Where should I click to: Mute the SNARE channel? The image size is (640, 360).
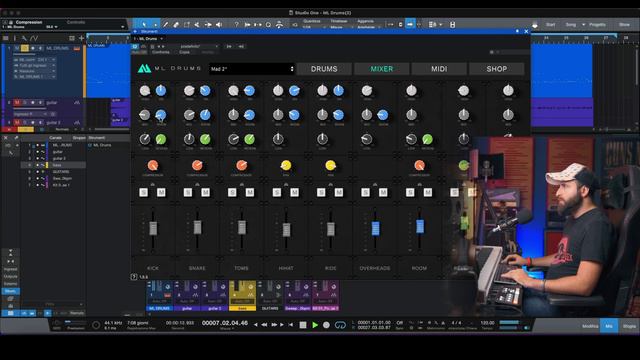(x=205, y=192)
